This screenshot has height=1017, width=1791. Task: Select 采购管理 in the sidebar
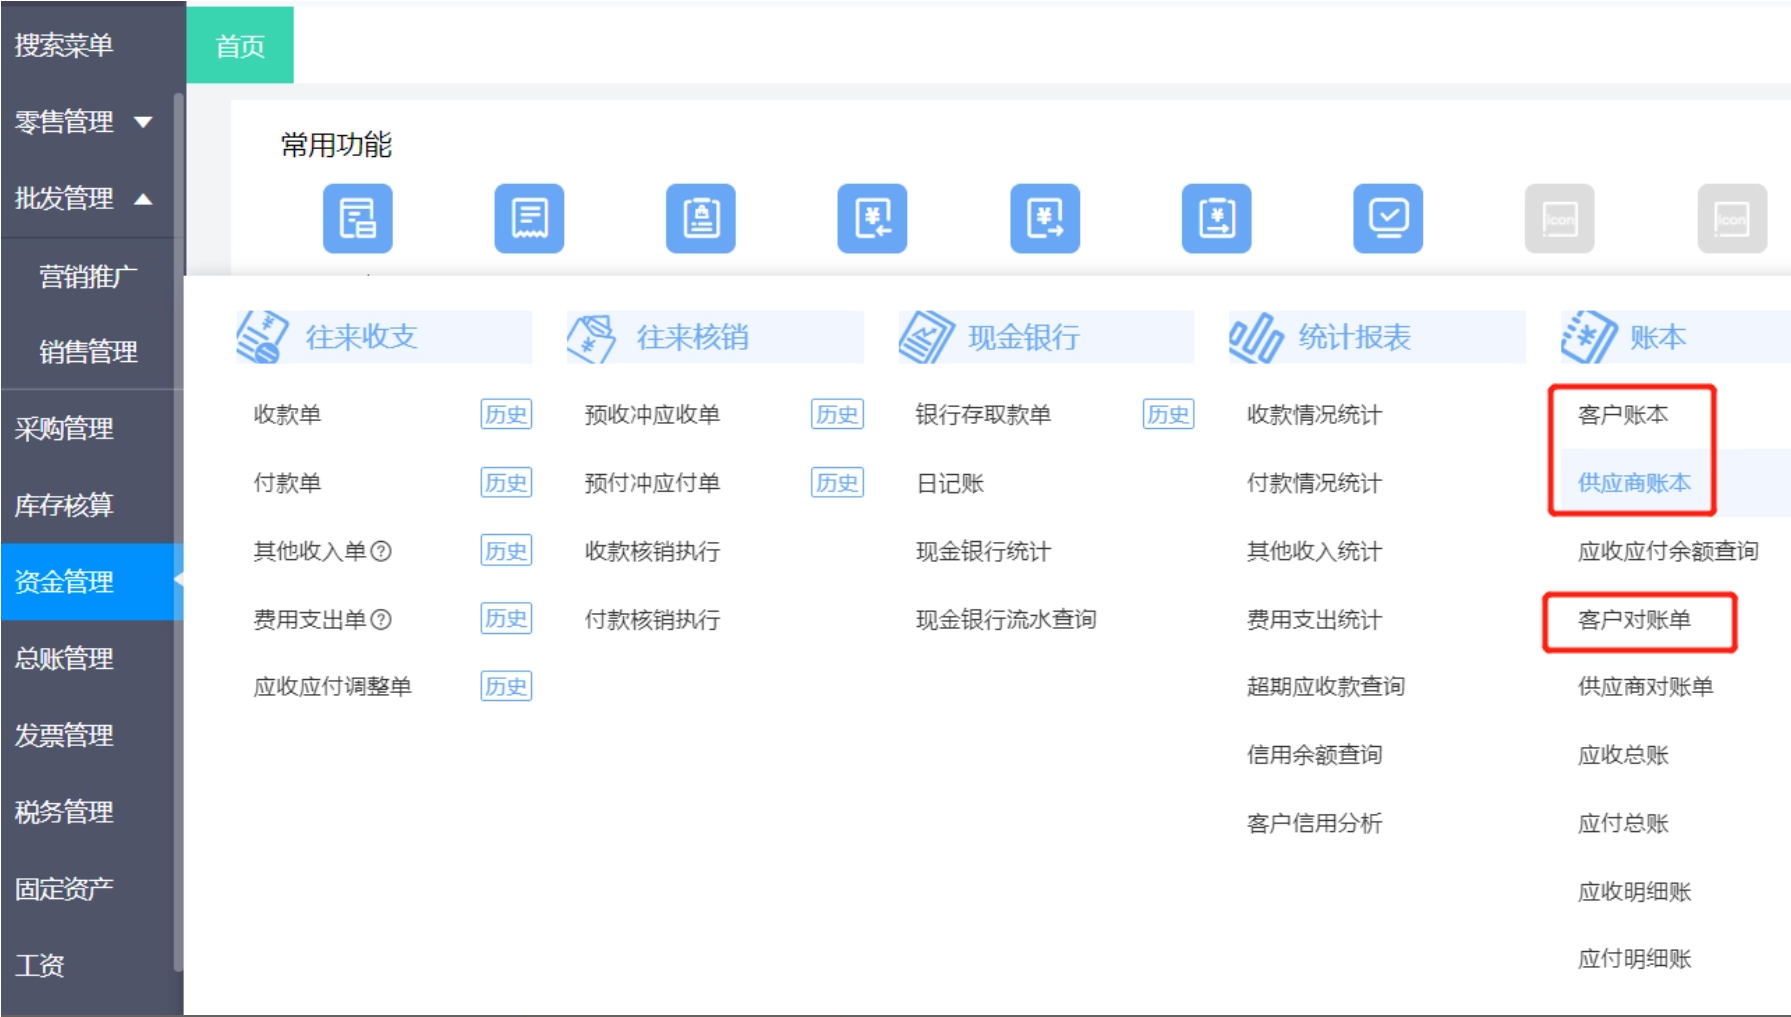coord(64,429)
